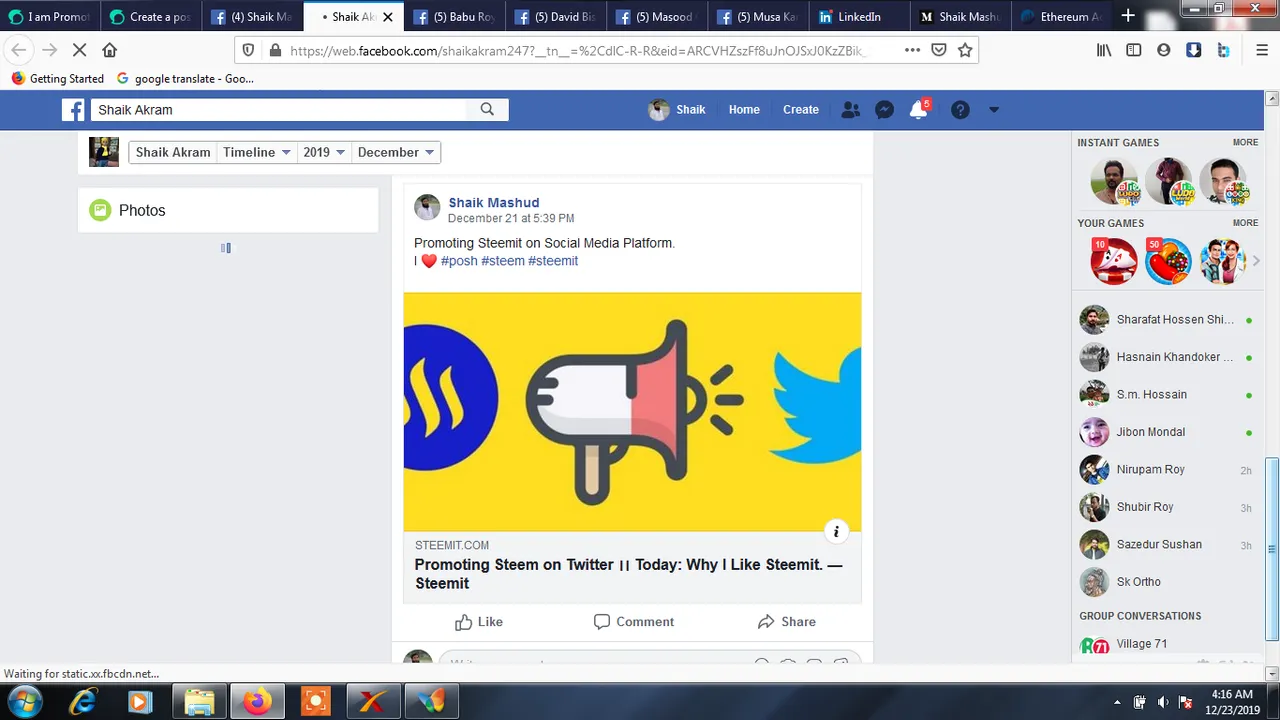The height and width of the screenshot is (720, 1280).
Task: Expand Your Games with right arrow
Action: tap(1256, 261)
